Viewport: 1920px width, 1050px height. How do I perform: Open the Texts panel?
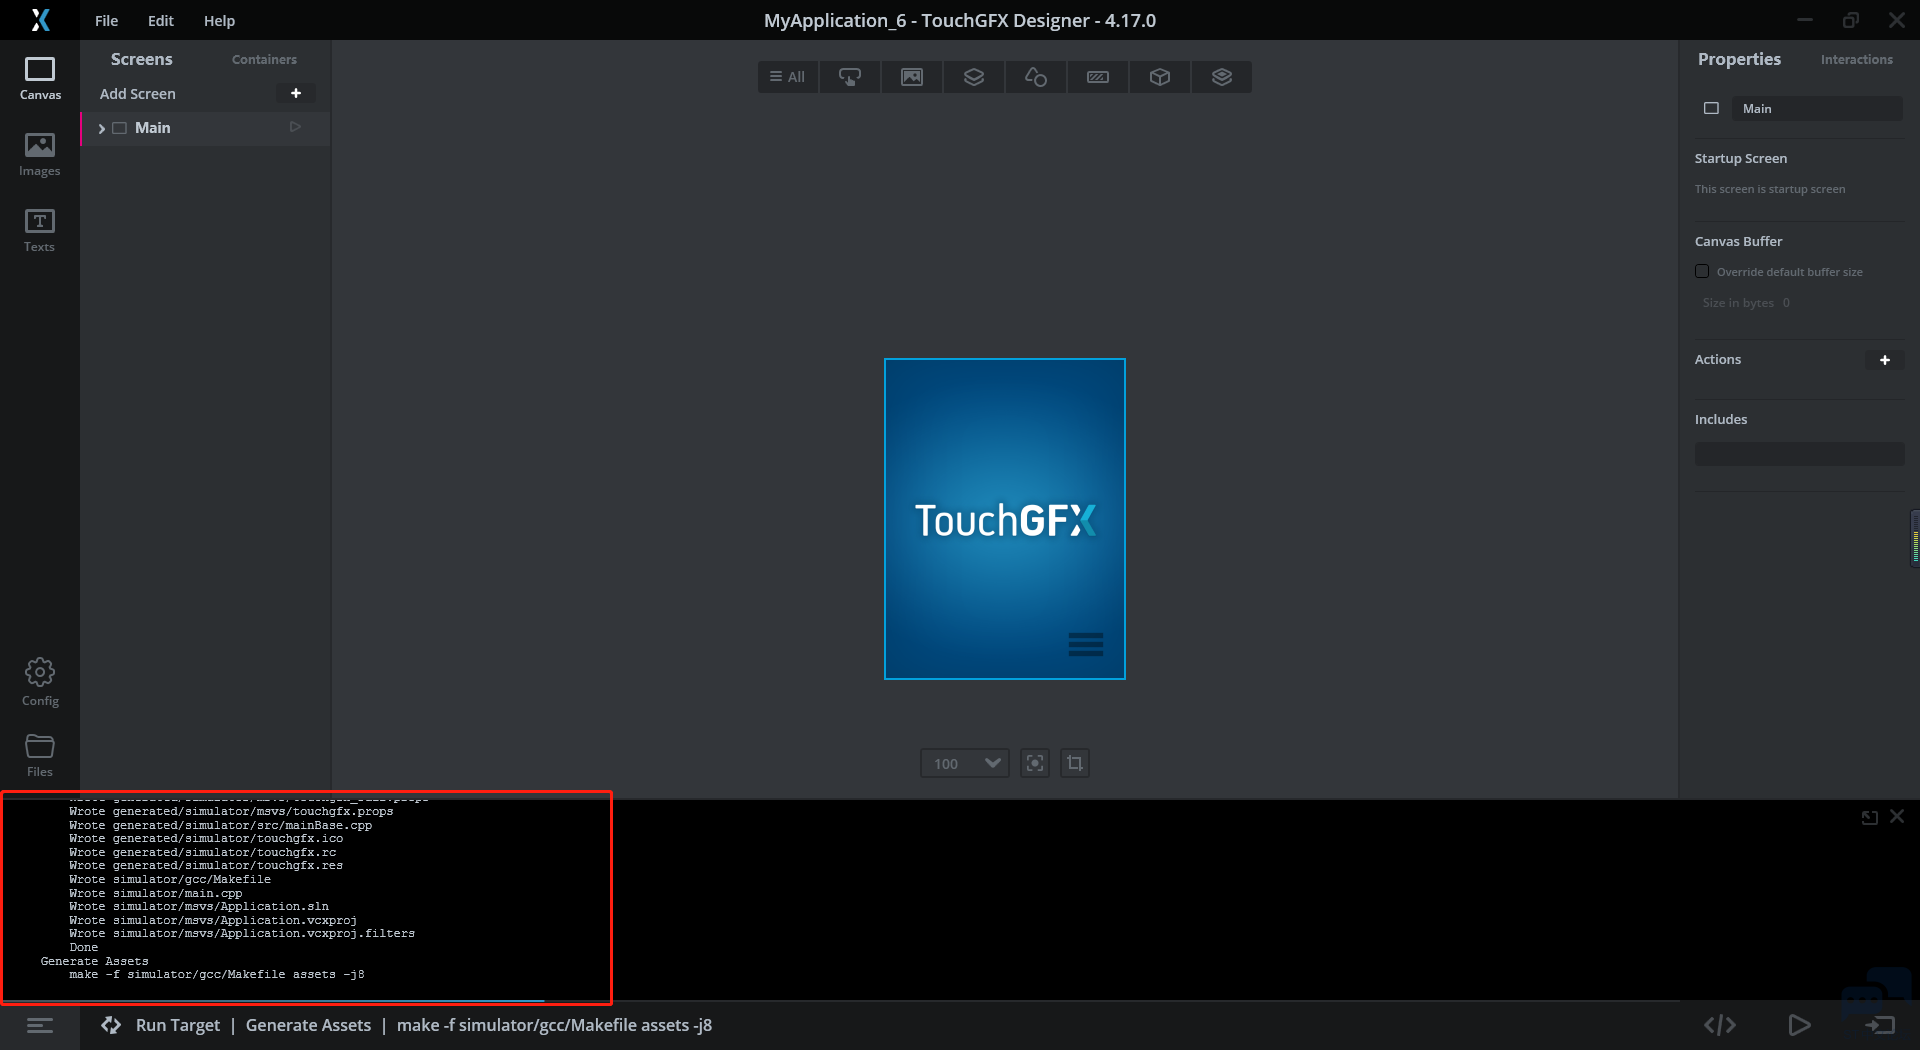[x=40, y=230]
